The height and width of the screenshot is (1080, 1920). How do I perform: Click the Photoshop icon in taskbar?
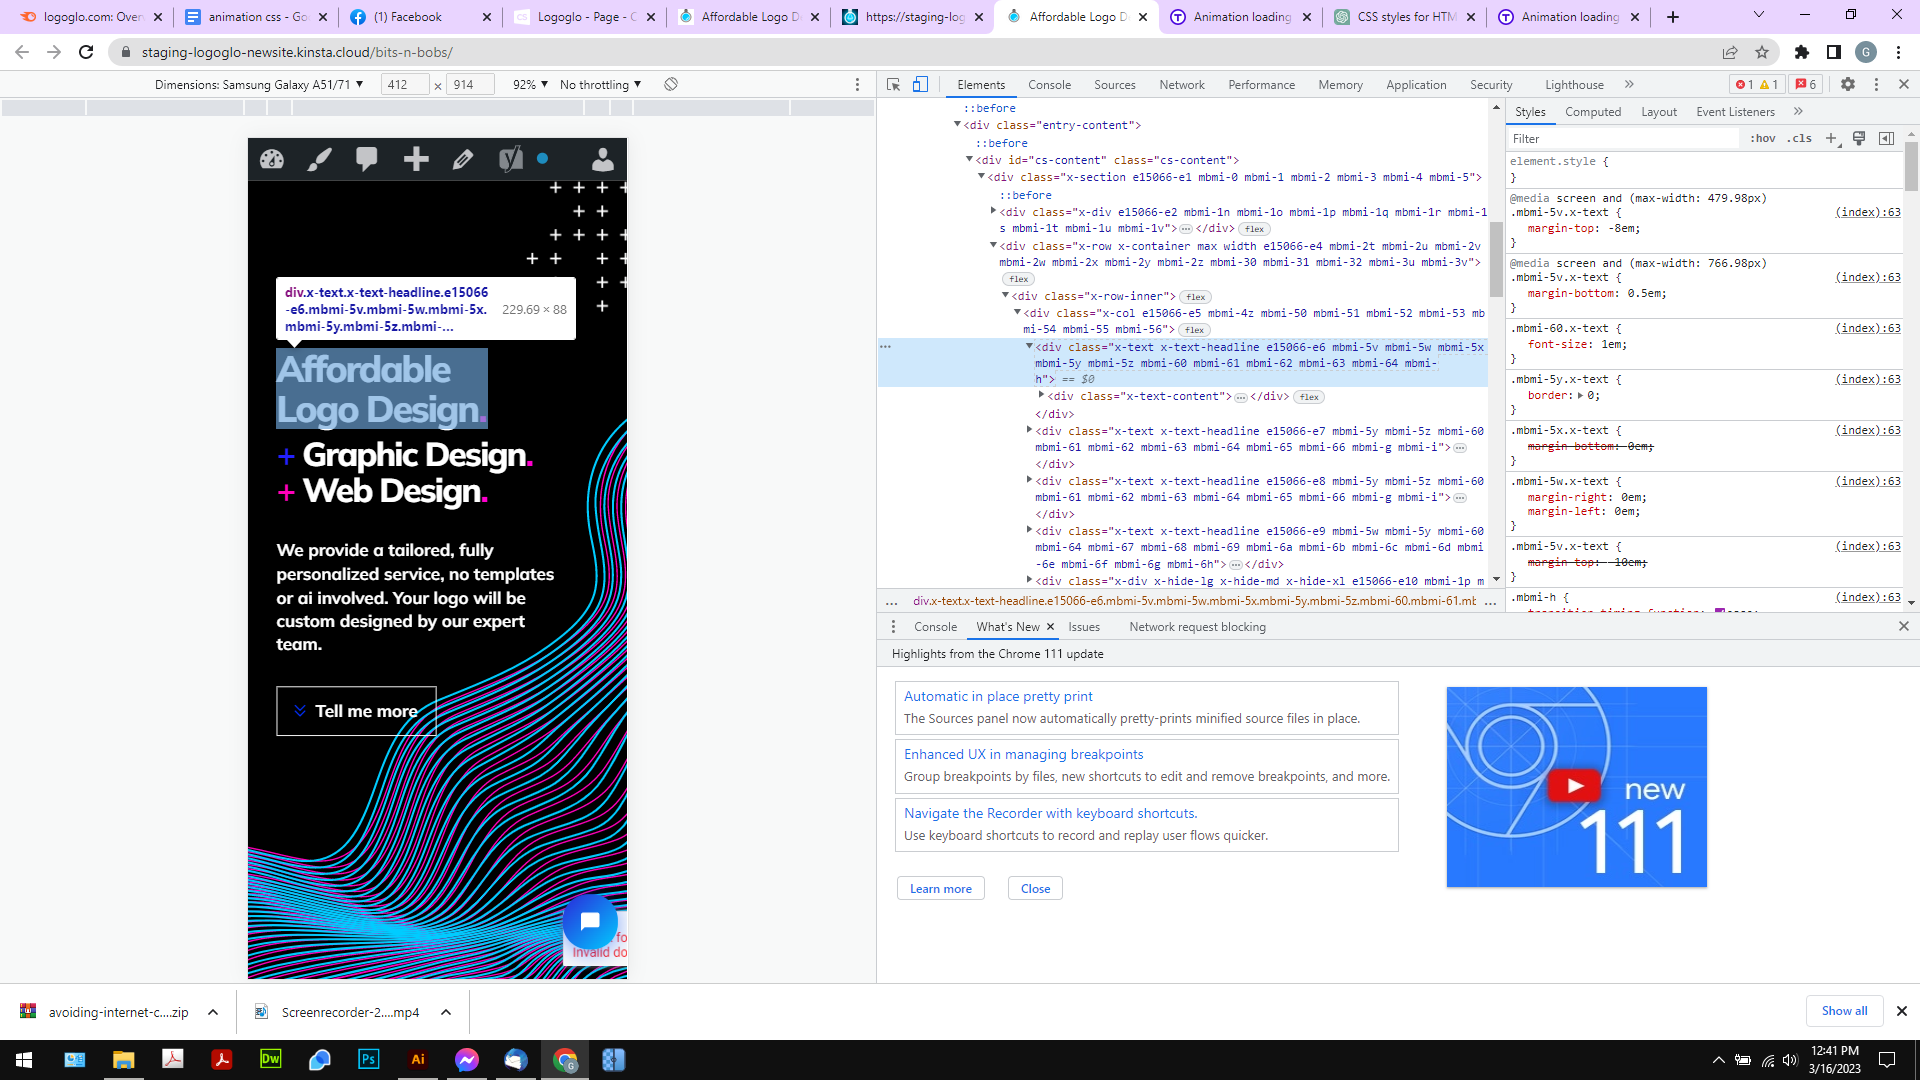[x=369, y=1060]
